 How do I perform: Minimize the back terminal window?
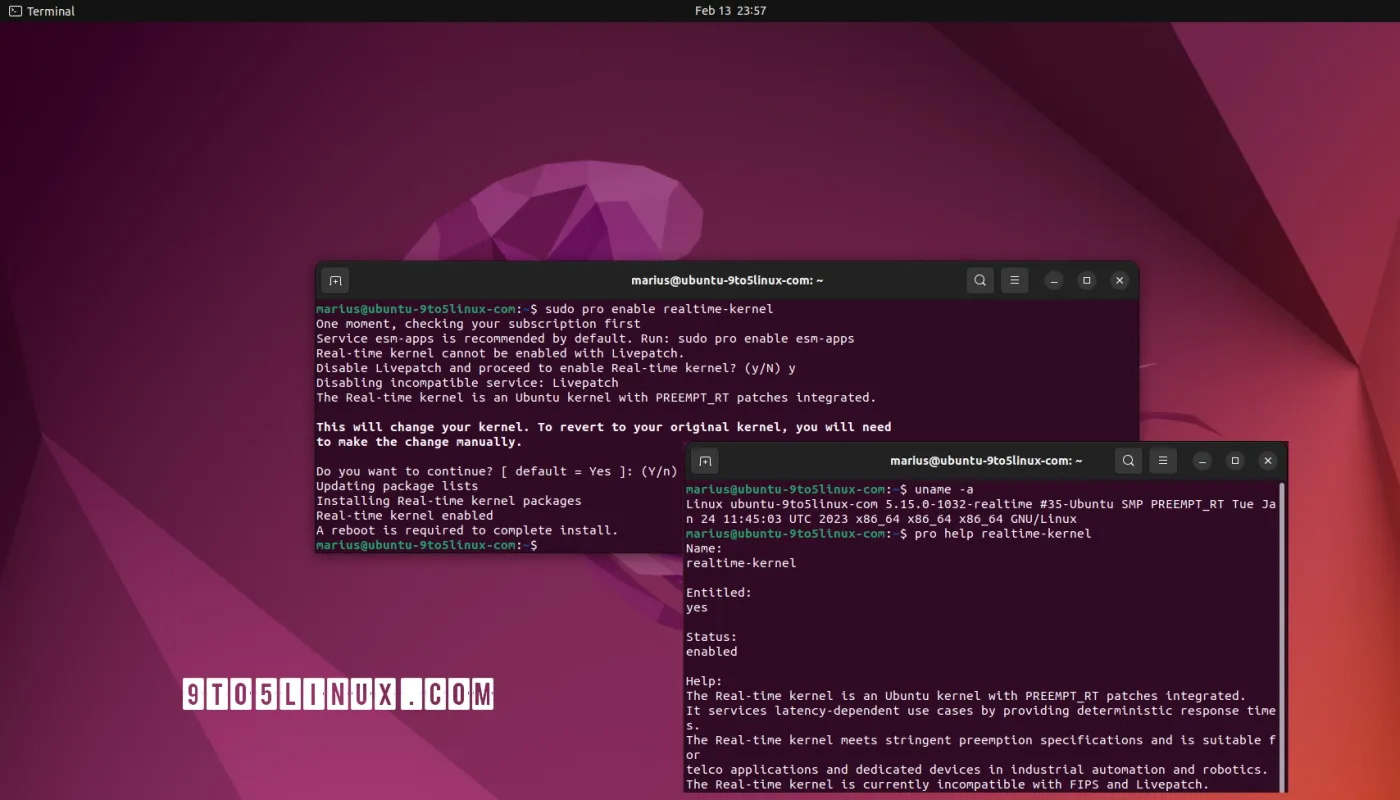1053,280
